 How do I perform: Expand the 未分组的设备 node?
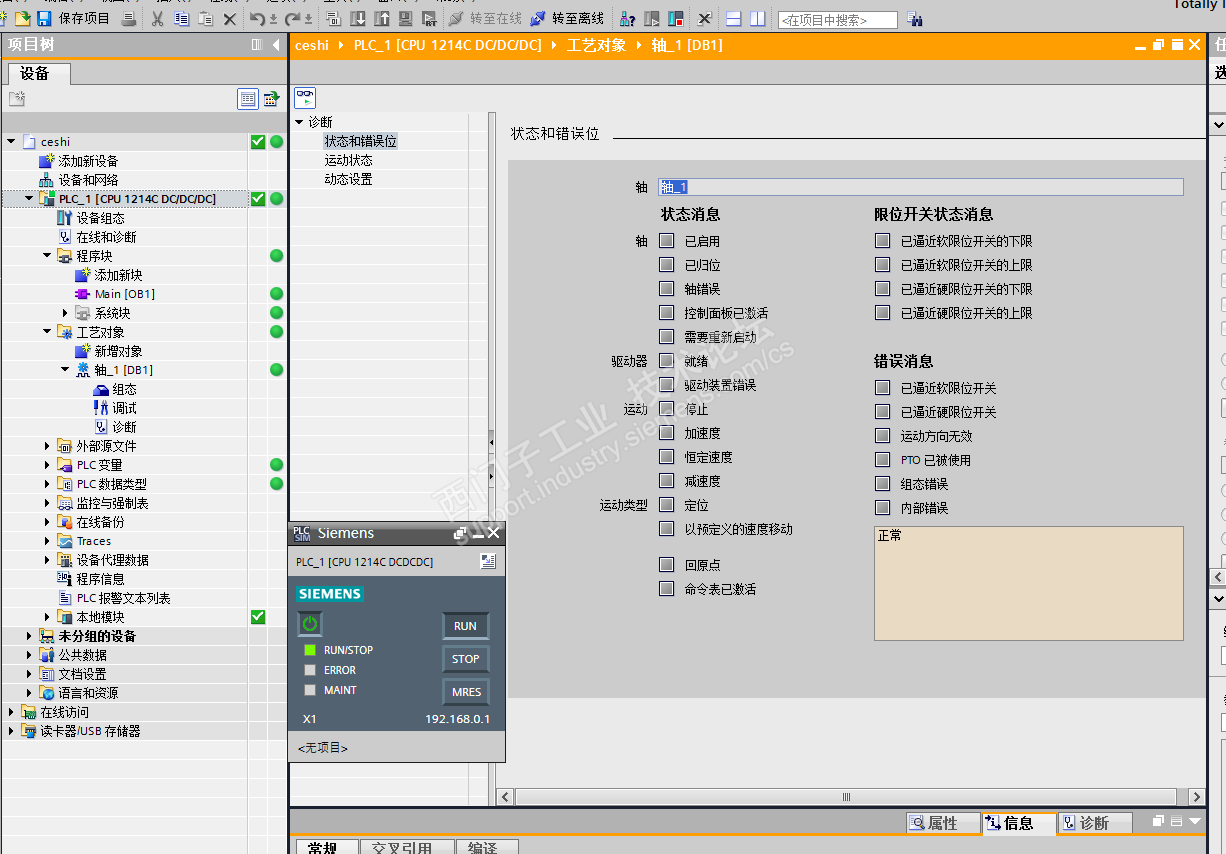(29, 636)
